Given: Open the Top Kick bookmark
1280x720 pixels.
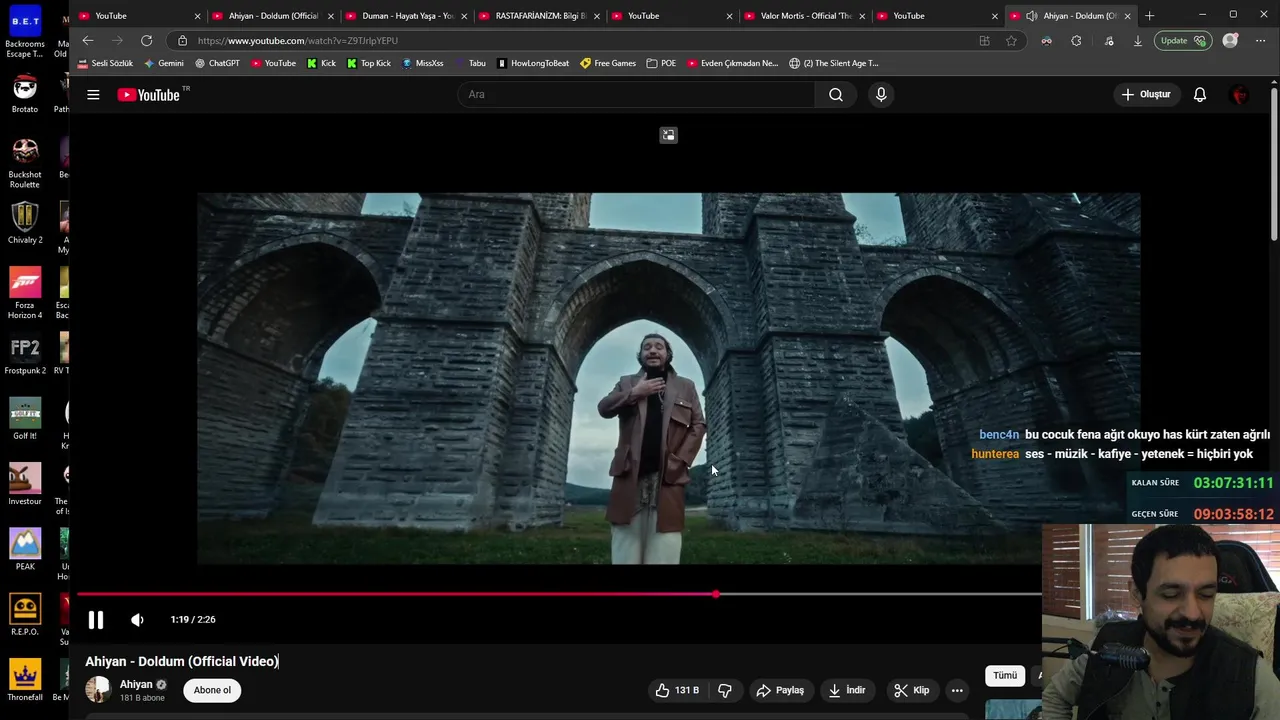Looking at the screenshot, I should [x=369, y=63].
